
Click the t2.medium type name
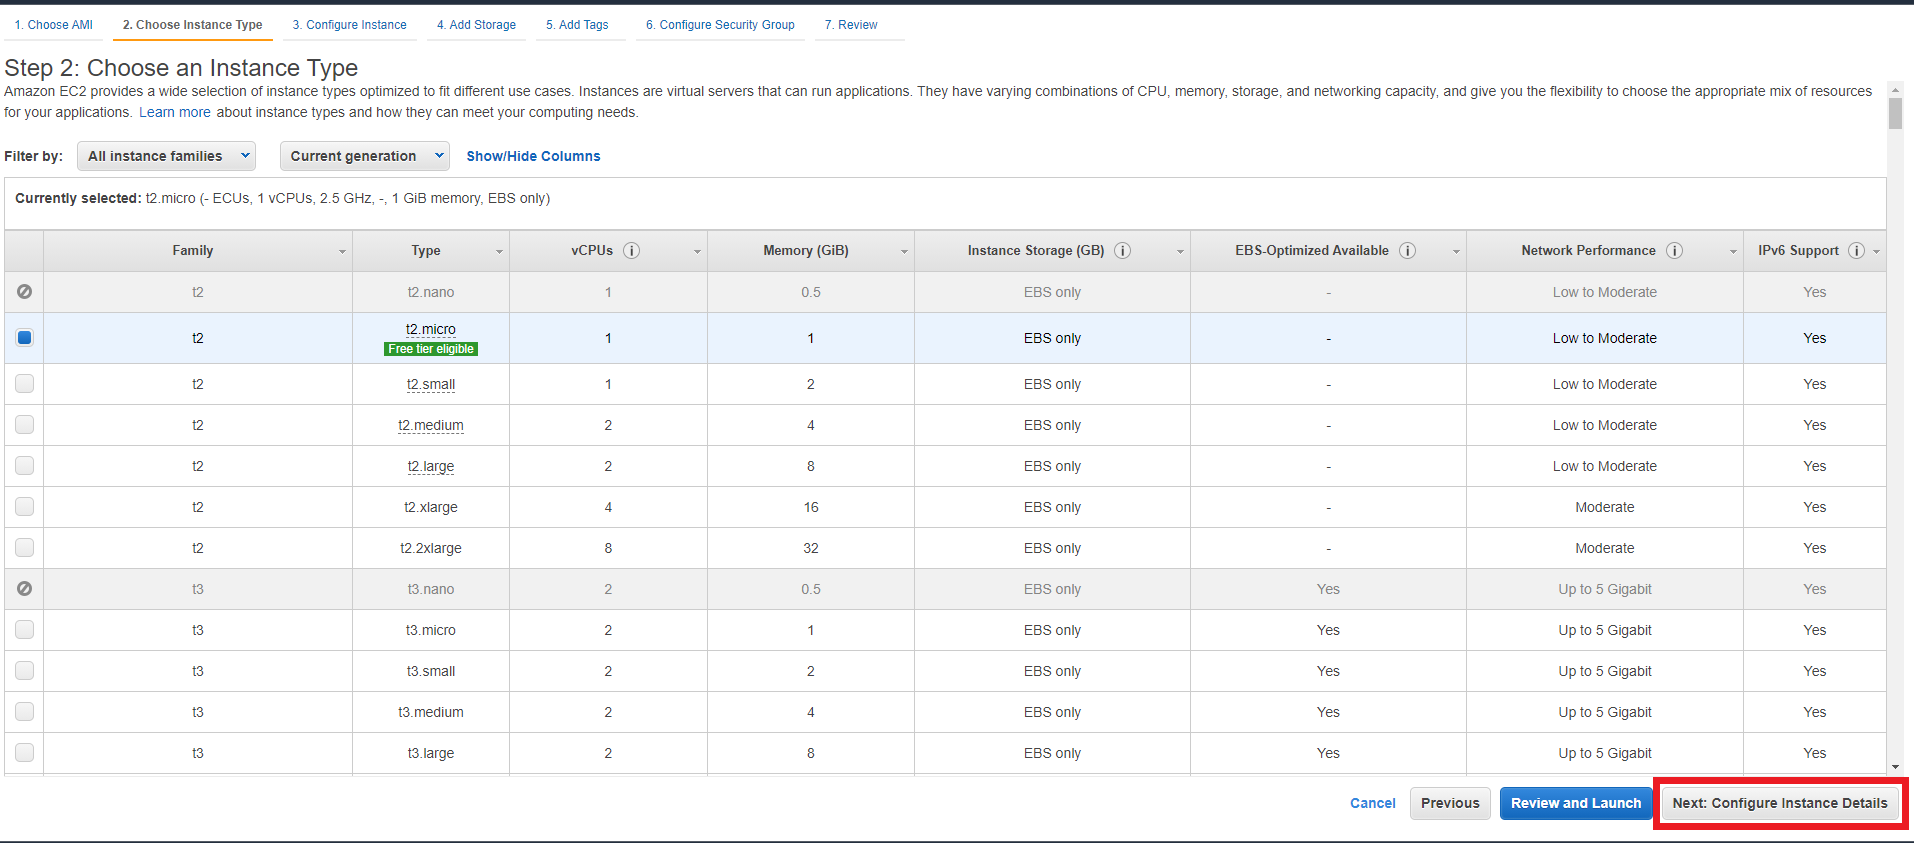(x=431, y=425)
